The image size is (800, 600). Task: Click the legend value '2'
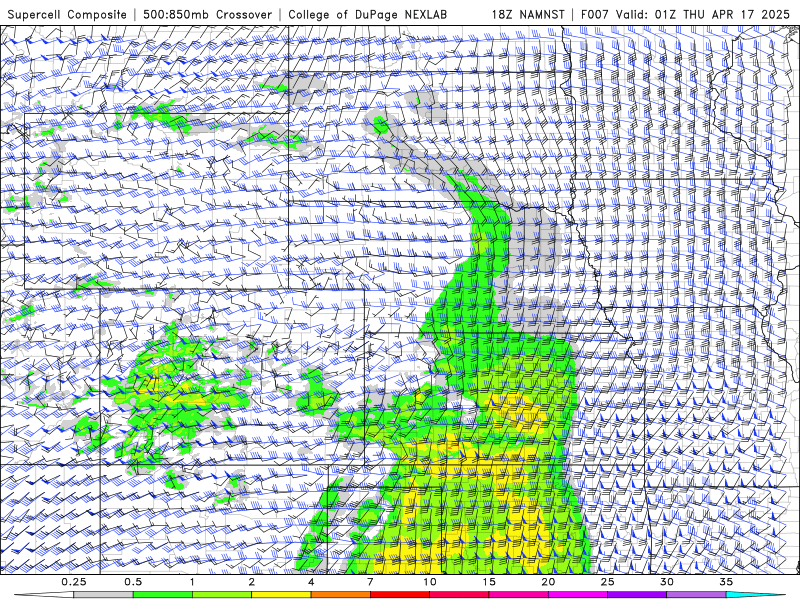[x=252, y=582]
